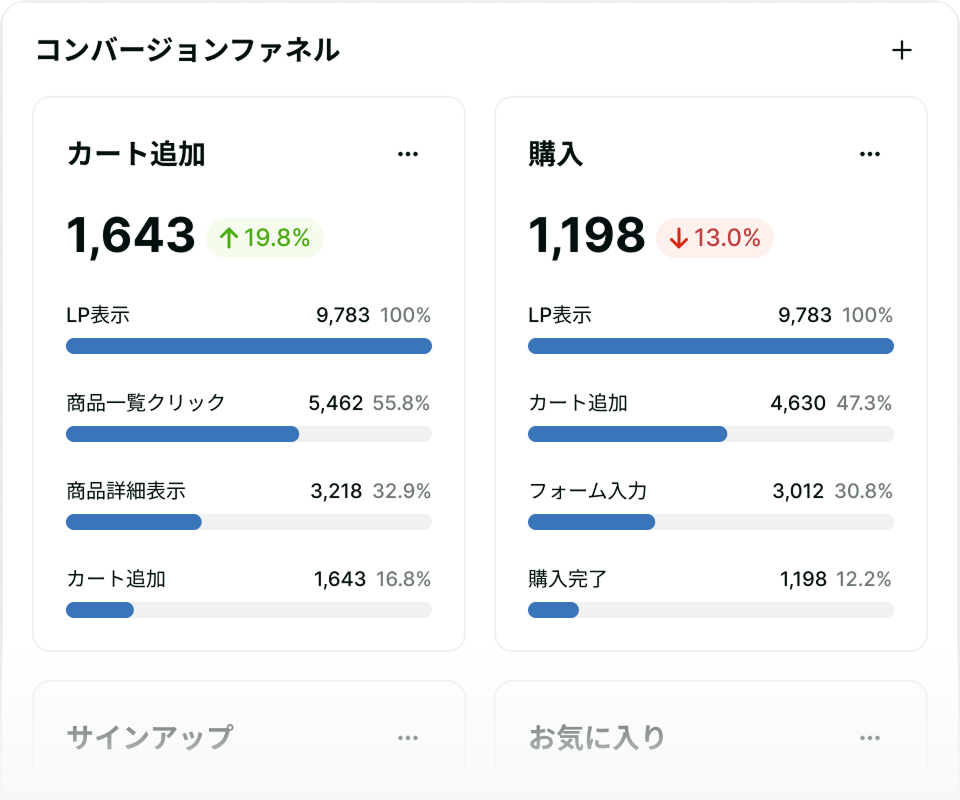Select the ellipsis icon beside カート追加 heading
The image size is (960, 800).
407,152
